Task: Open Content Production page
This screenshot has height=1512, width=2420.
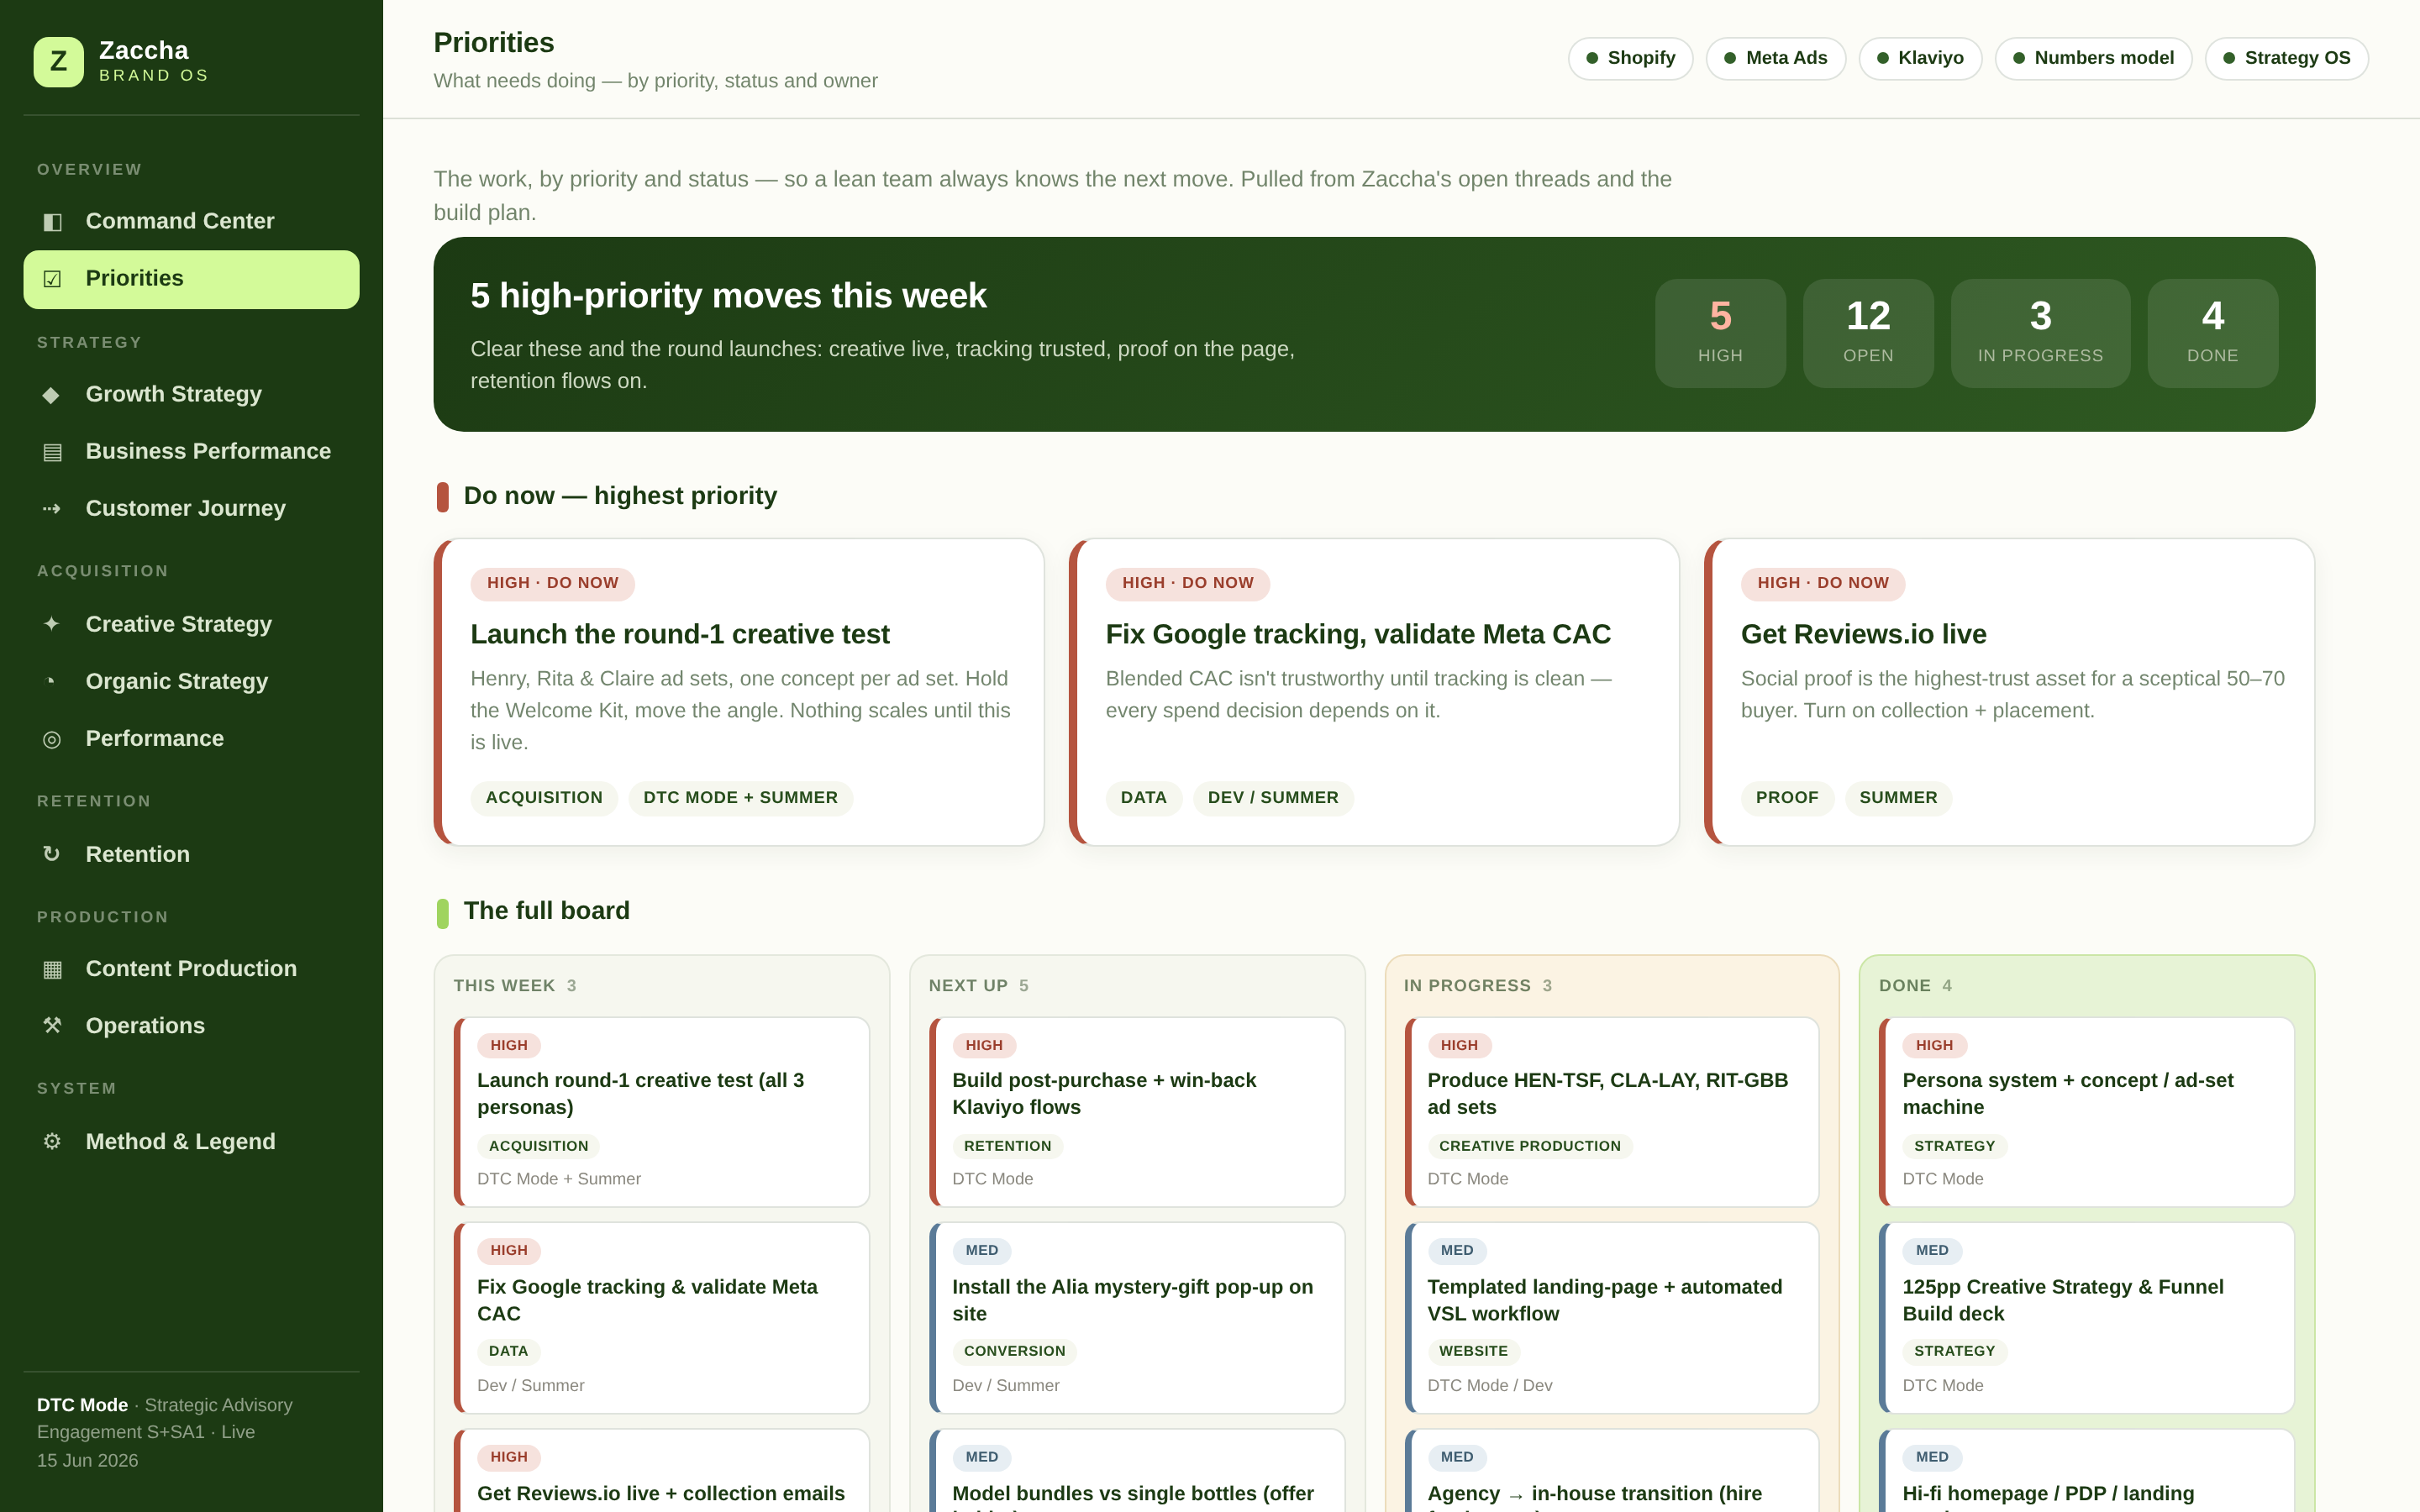Action: click(x=191, y=969)
